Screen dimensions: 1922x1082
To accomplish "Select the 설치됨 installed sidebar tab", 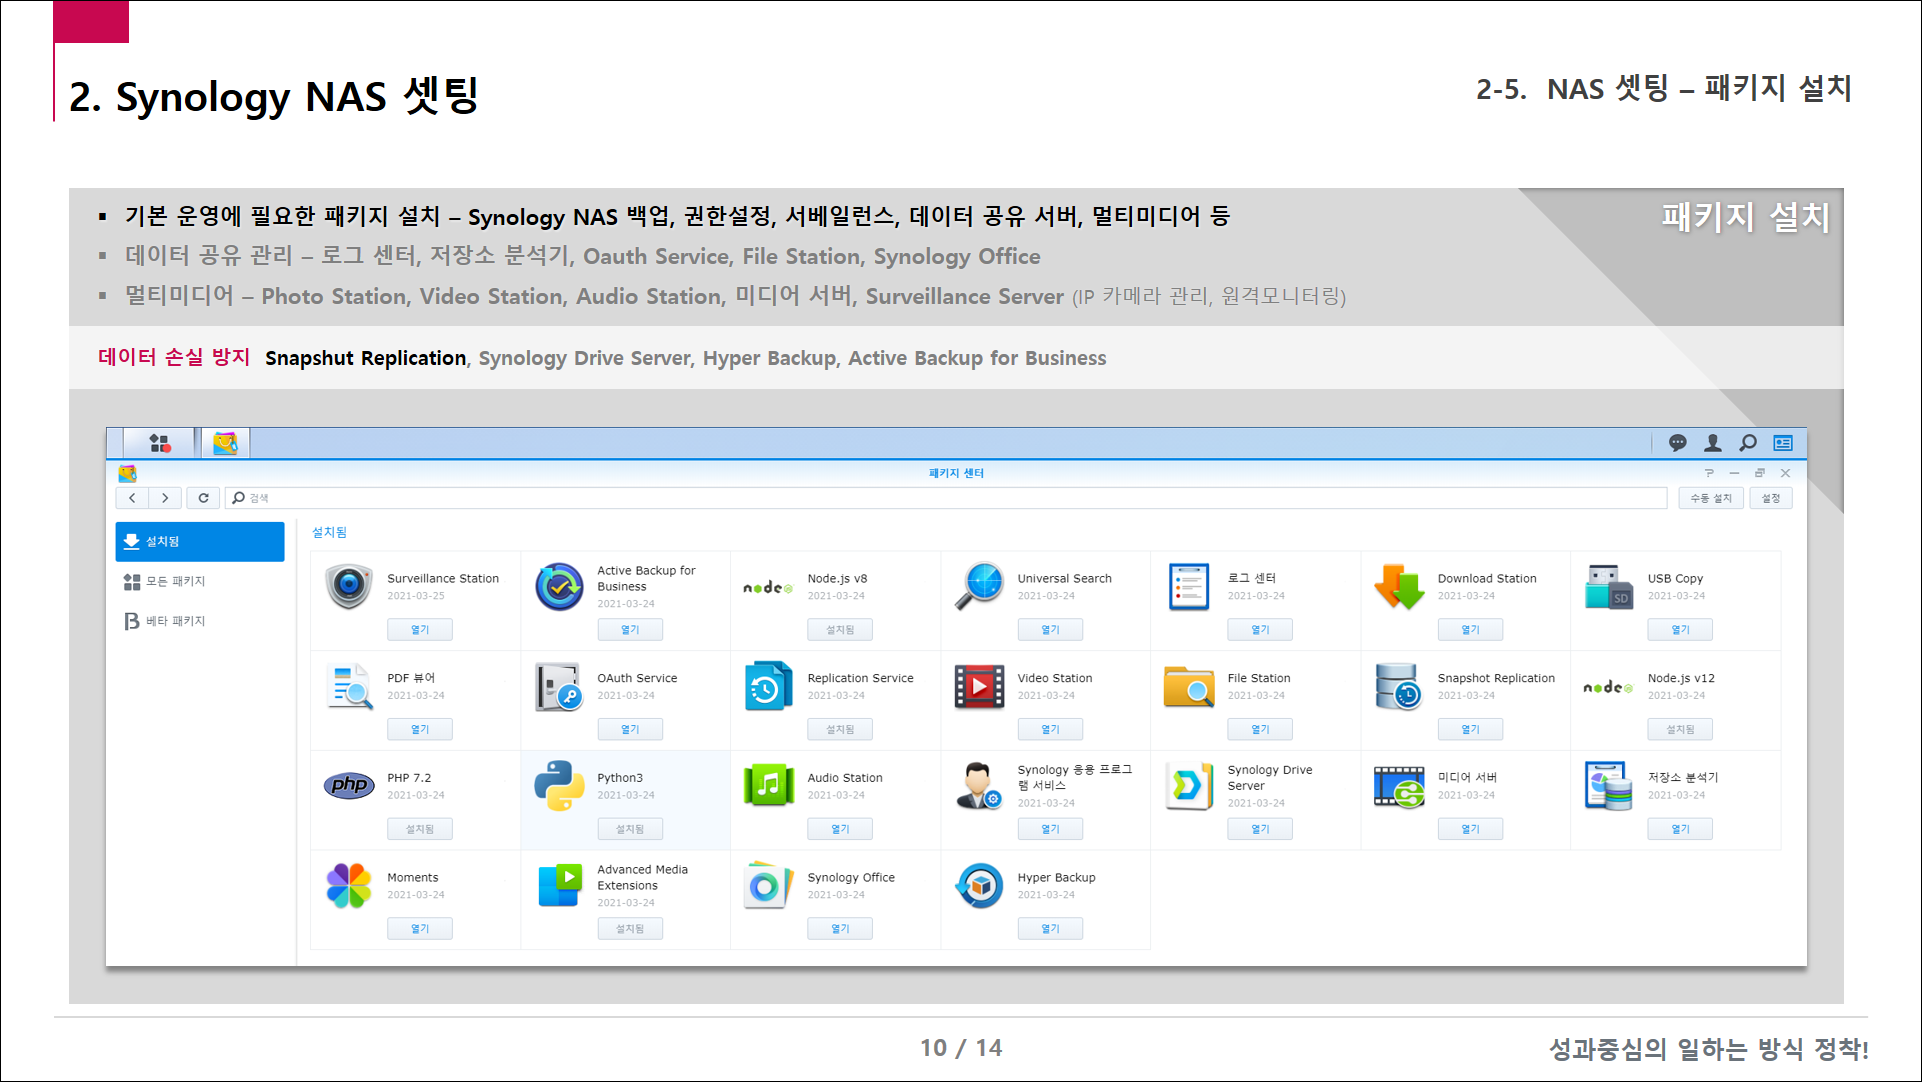I will point(200,541).
